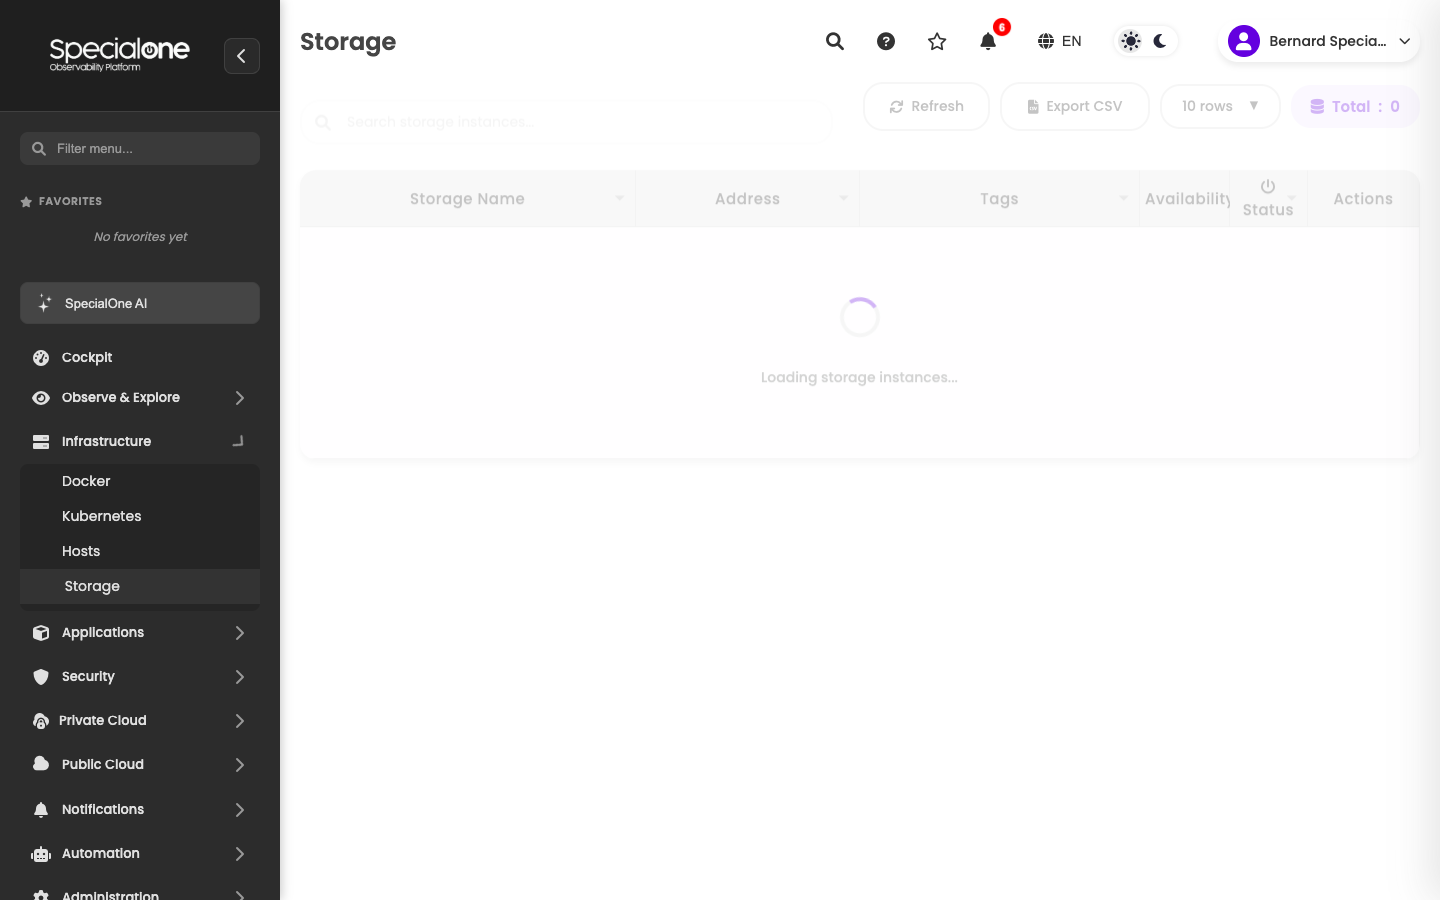Switch to dark theme moon icon

[1160, 41]
